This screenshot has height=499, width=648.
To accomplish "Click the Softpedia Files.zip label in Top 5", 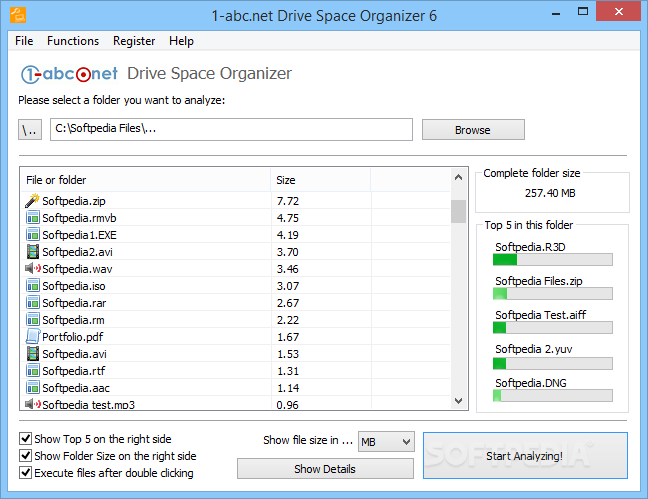I will click(539, 281).
